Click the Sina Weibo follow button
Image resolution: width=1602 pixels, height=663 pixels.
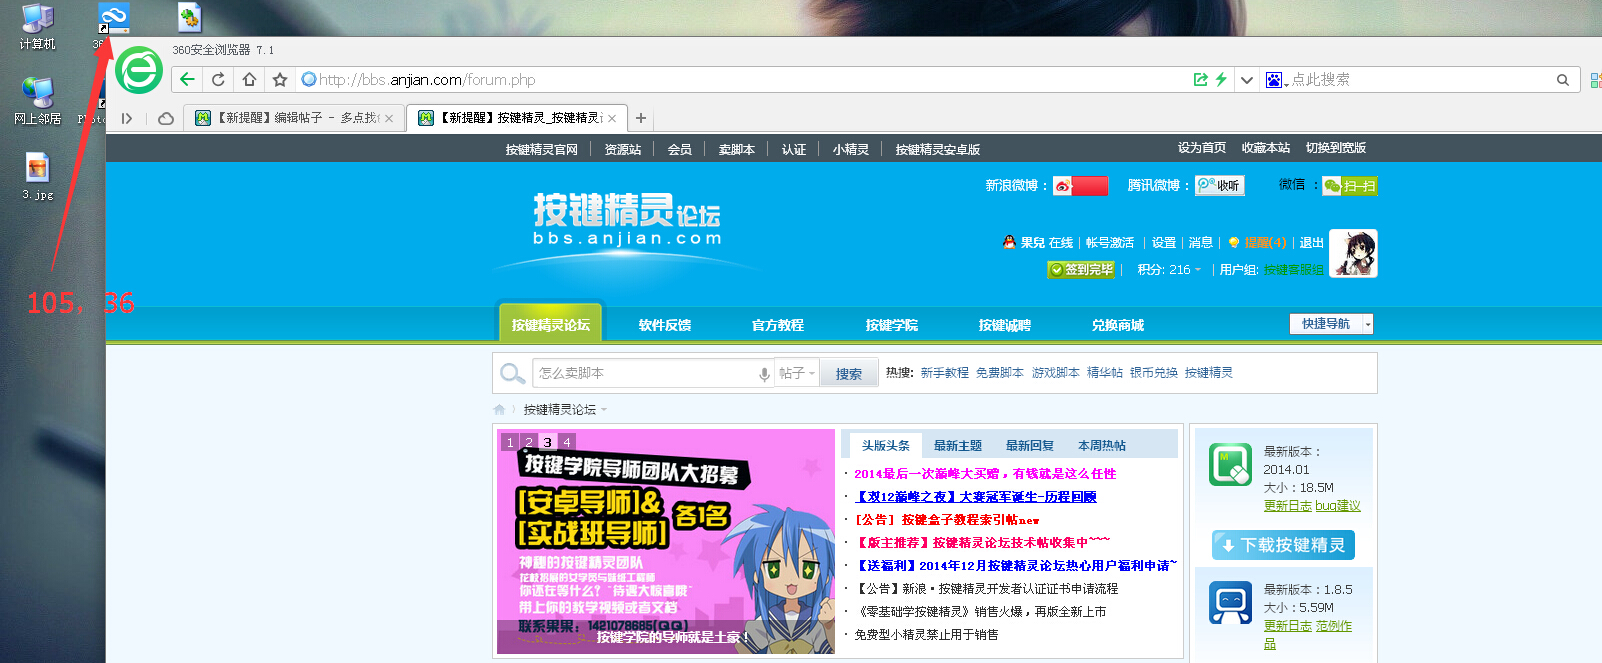(x=1081, y=185)
